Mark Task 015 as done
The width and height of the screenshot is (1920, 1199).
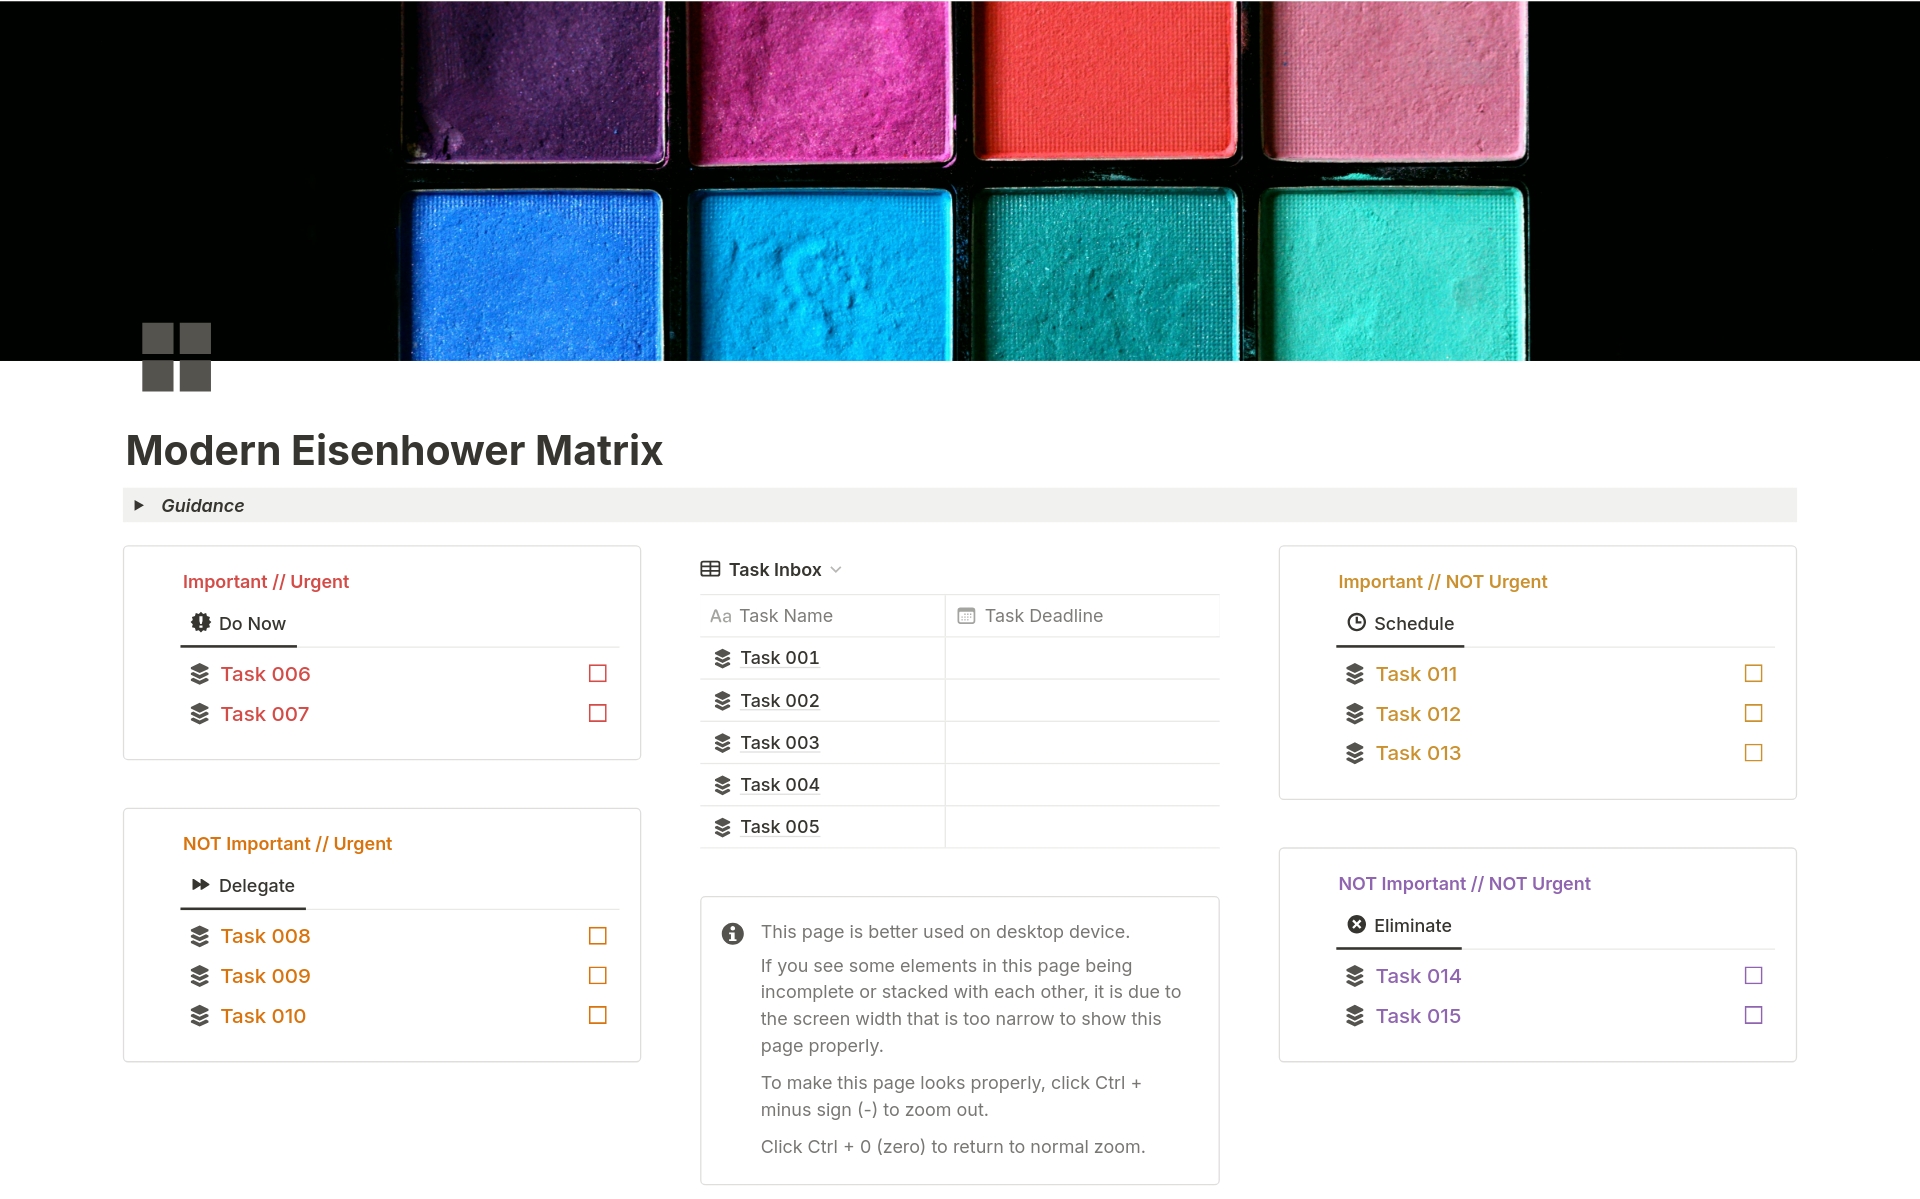click(1753, 1015)
